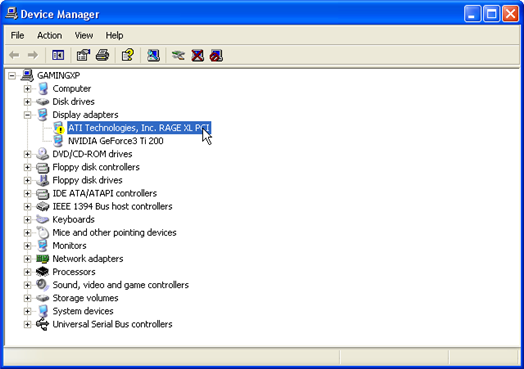Click the DVD/CD-ROM drives icon

[x=43, y=154]
